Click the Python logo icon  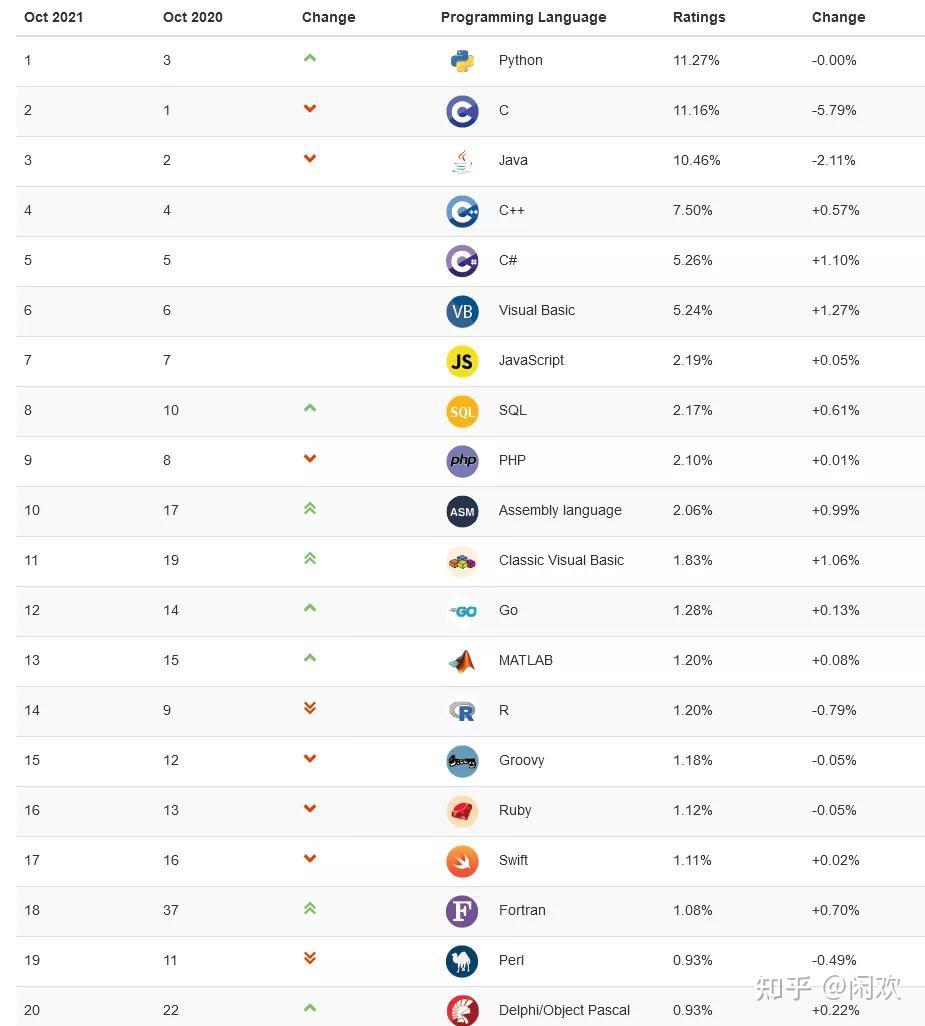462,61
